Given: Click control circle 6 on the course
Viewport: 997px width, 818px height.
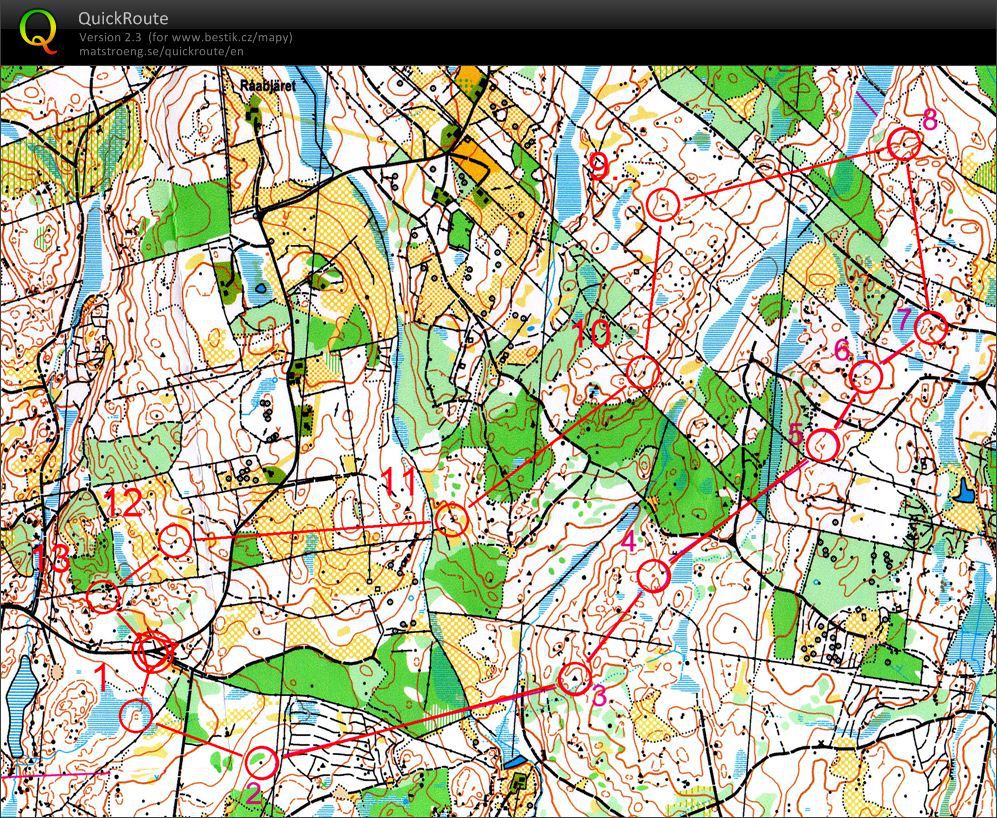Looking at the screenshot, I should tap(866, 377).
